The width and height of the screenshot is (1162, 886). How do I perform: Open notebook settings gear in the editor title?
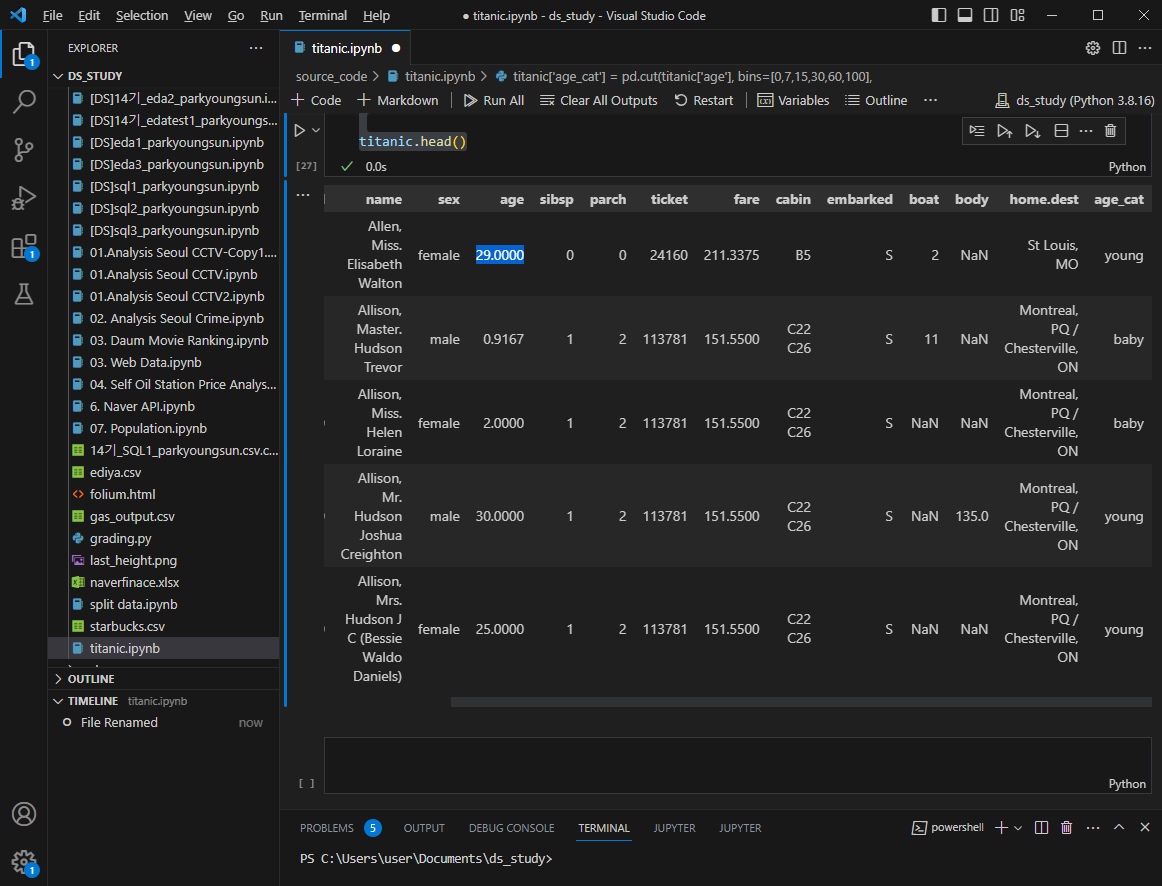(1092, 48)
